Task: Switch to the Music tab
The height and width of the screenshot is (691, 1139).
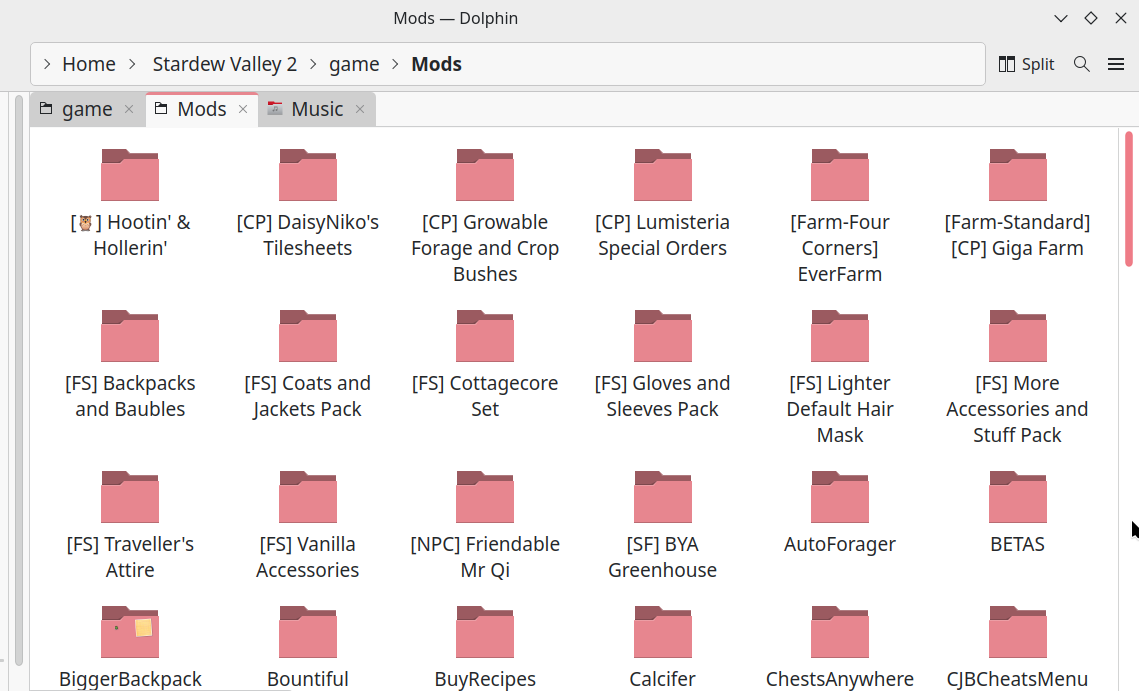Action: [x=317, y=109]
